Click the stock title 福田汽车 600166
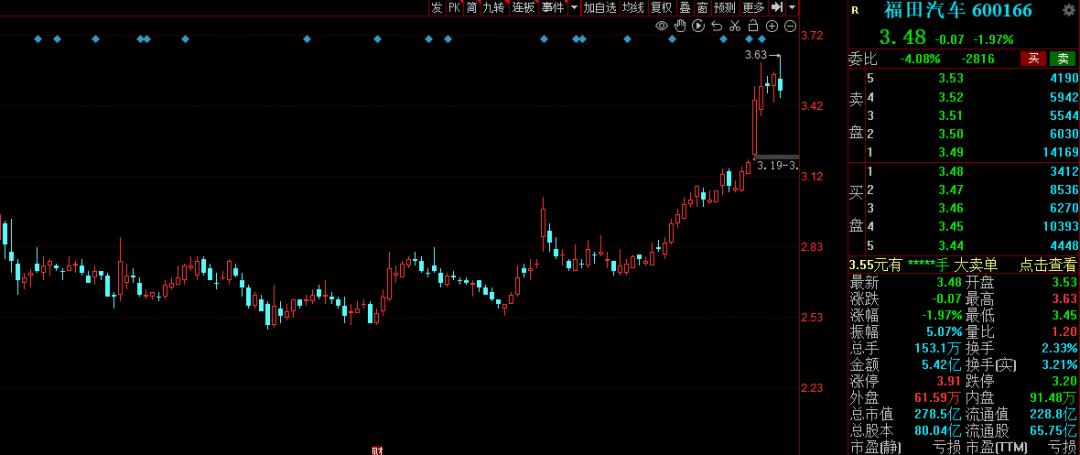Screen dimensions: 1080x455 [958, 10]
